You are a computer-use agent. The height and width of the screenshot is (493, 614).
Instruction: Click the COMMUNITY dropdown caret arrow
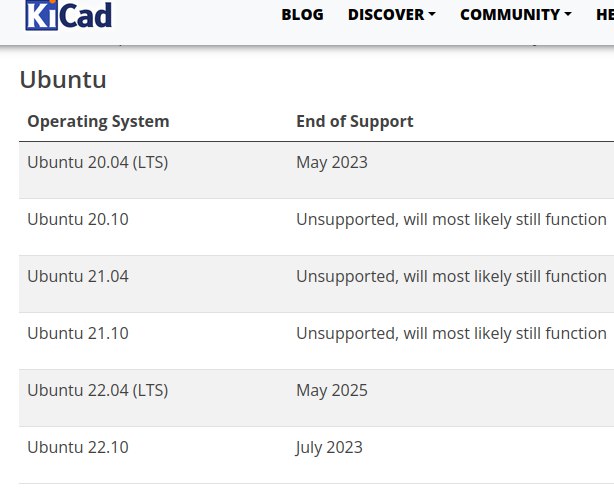pyautogui.click(x=568, y=14)
